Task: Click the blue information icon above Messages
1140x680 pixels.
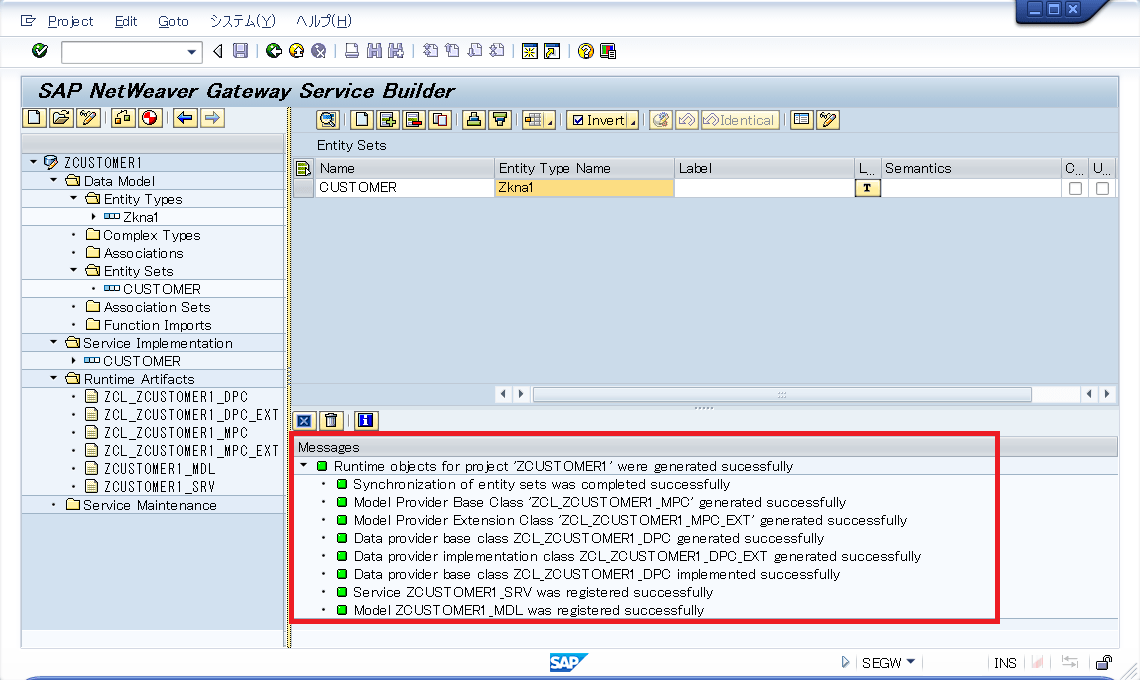Action: pos(366,420)
